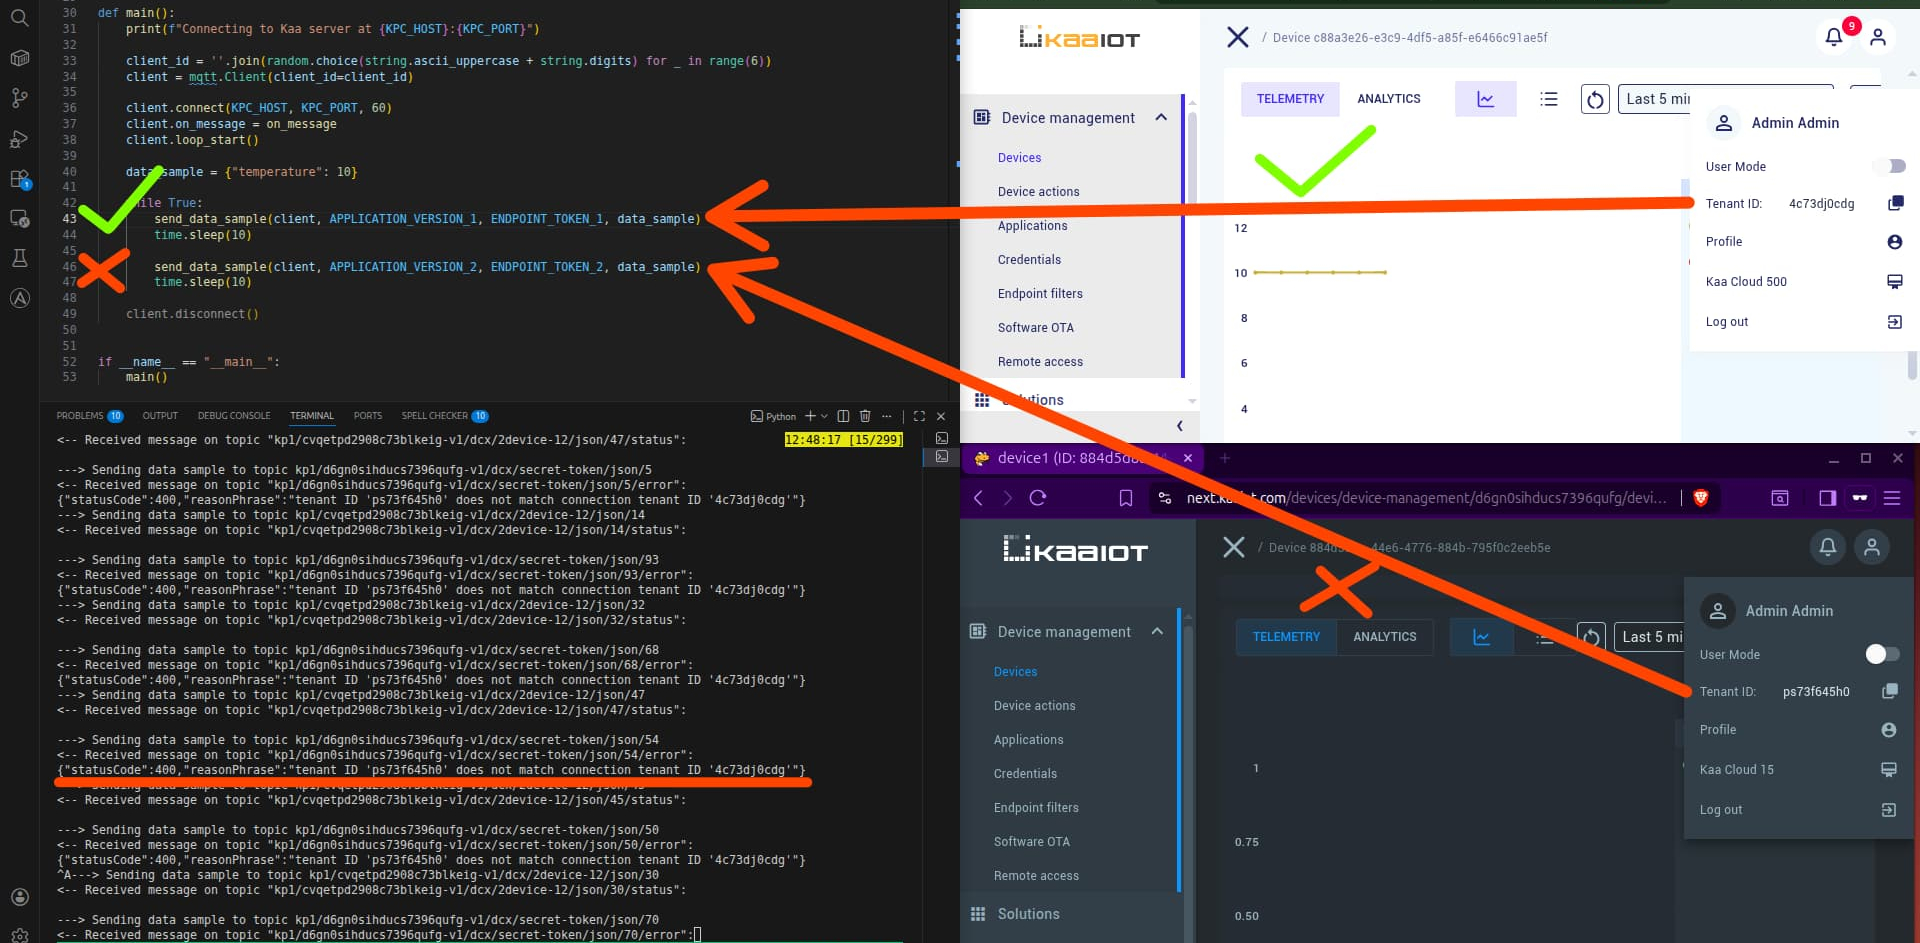The width and height of the screenshot is (1920, 943).
Task: Click the address bar in the dark browser
Action: pos(1420,498)
